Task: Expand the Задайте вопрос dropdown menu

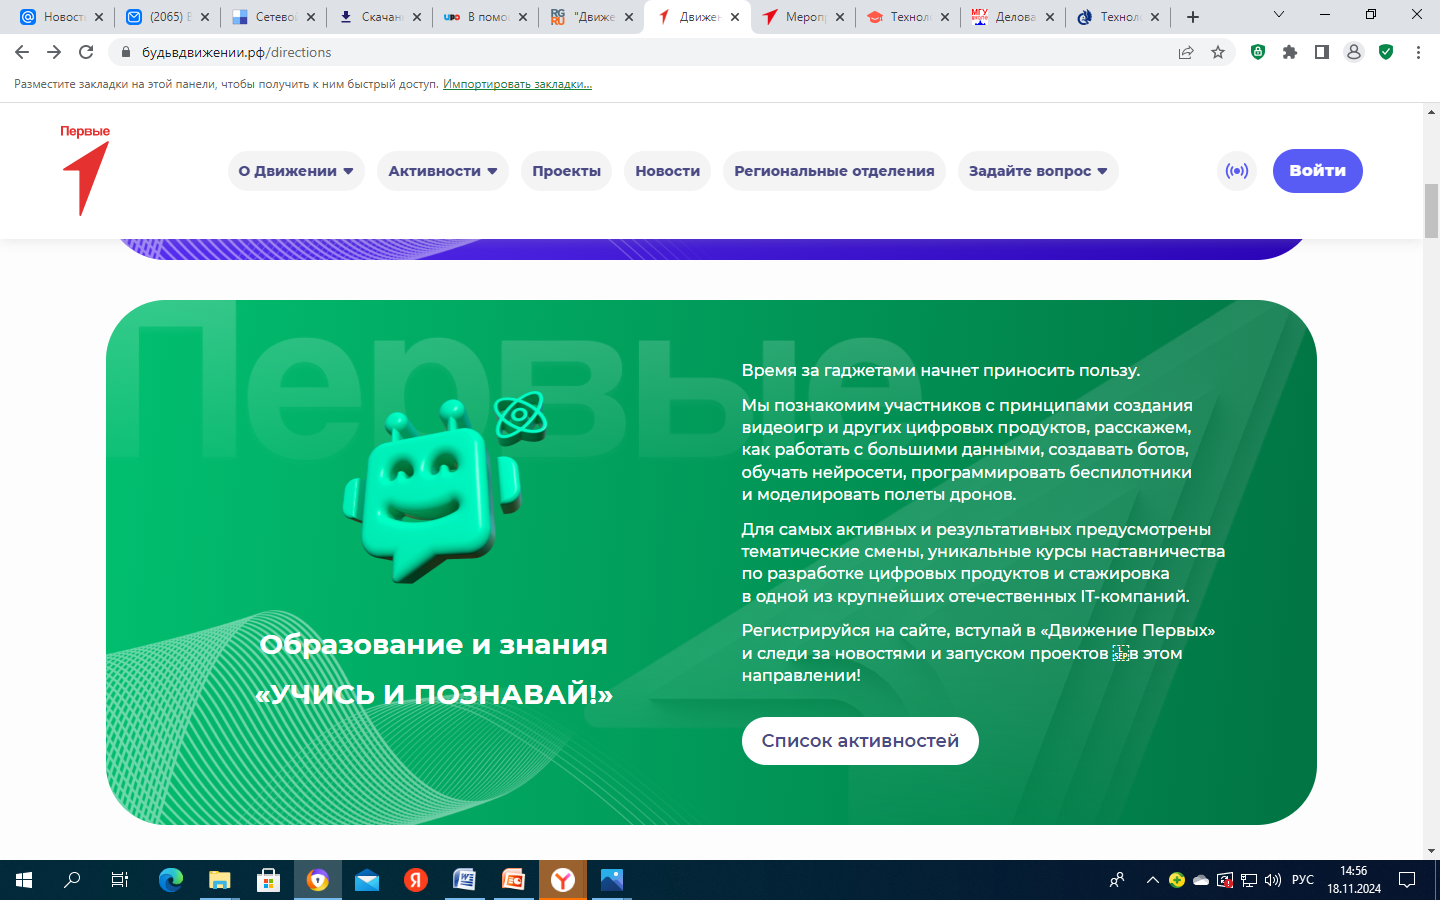Action: click(1037, 171)
